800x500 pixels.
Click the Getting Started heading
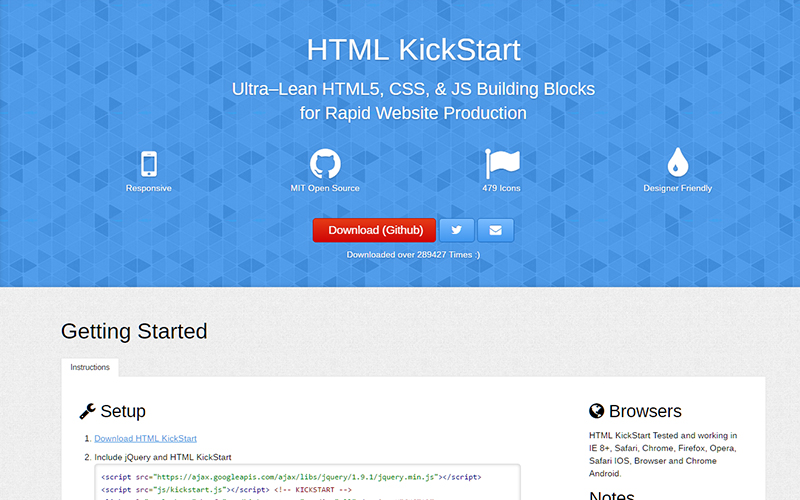click(x=134, y=331)
